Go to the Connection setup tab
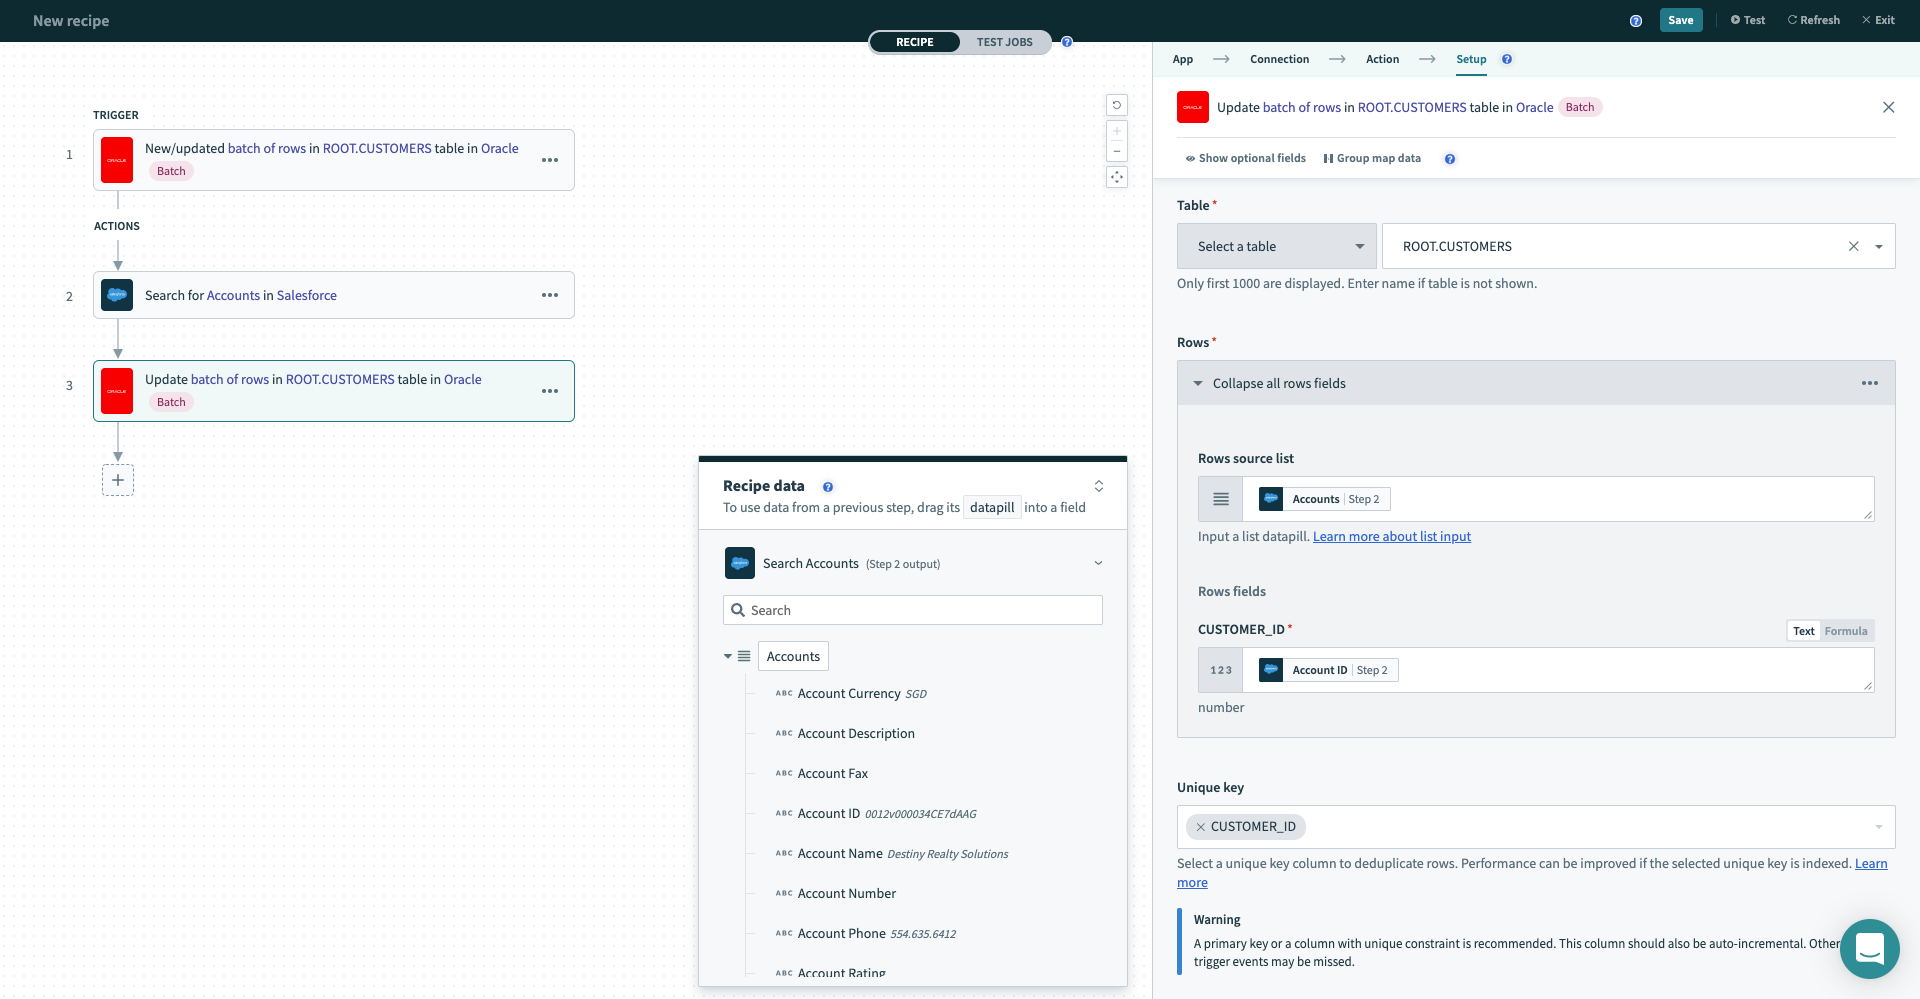The image size is (1920, 999). click(1279, 59)
